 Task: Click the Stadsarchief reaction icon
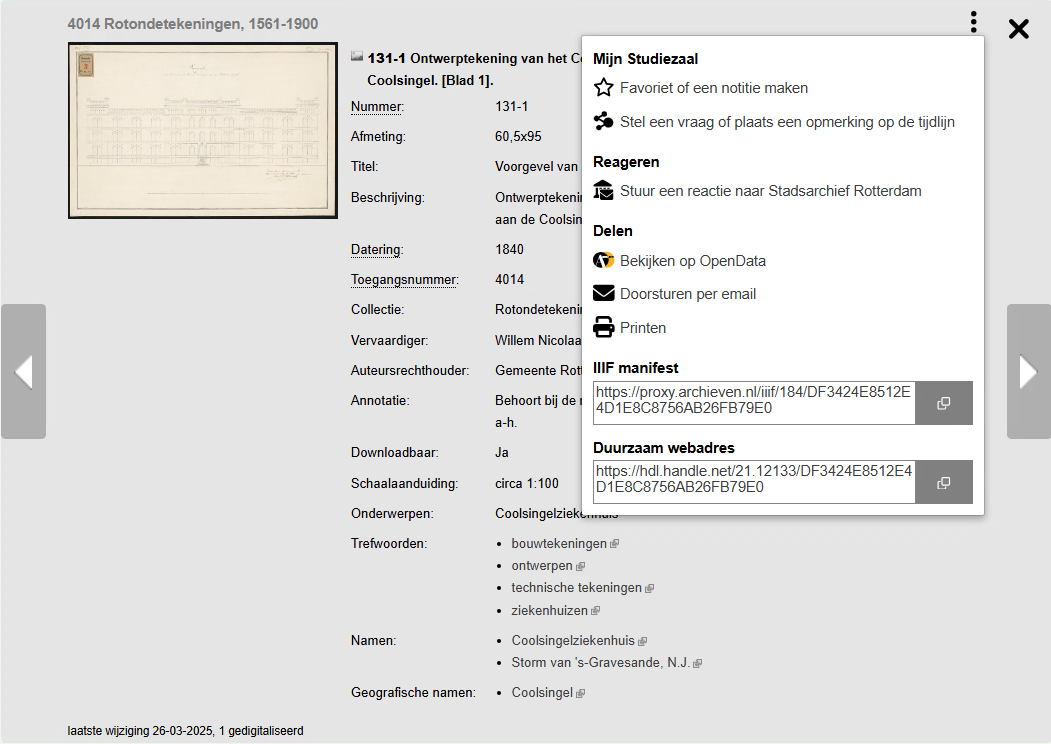pos(603,191)
